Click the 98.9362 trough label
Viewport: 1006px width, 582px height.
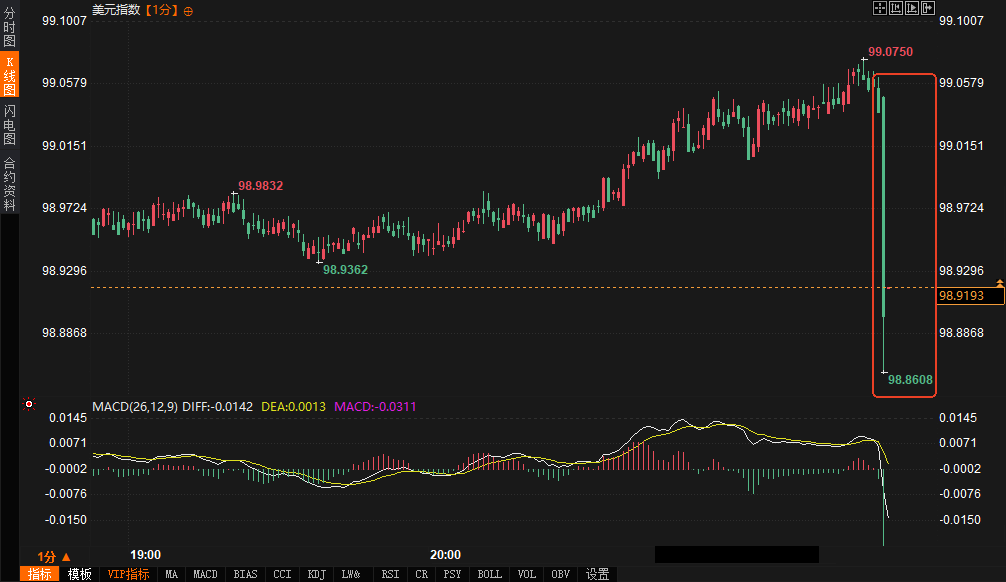[345, 270]
